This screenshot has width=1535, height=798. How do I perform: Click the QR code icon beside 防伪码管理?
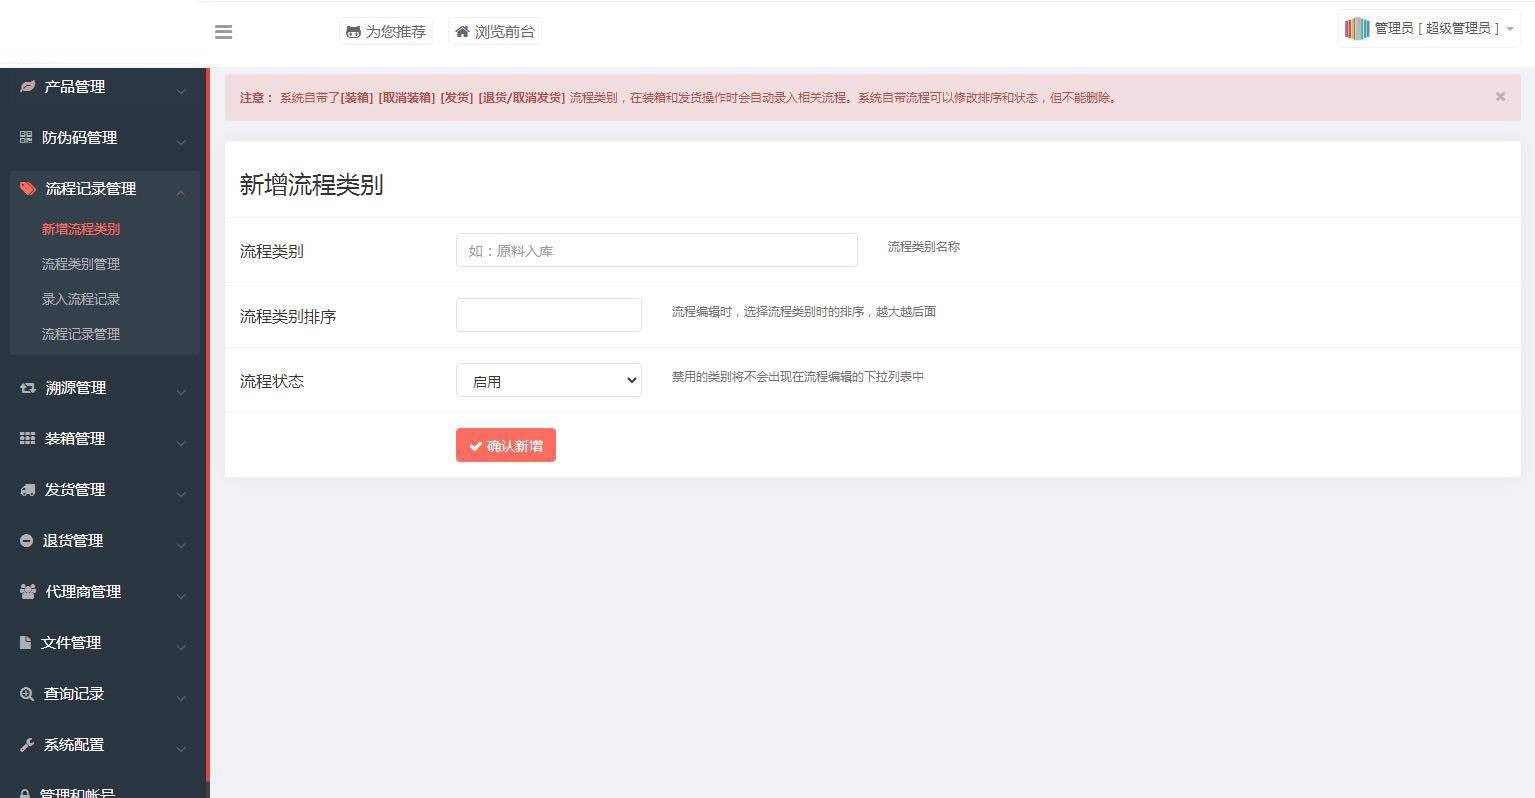pyautogui.click(x=26, y=138)
